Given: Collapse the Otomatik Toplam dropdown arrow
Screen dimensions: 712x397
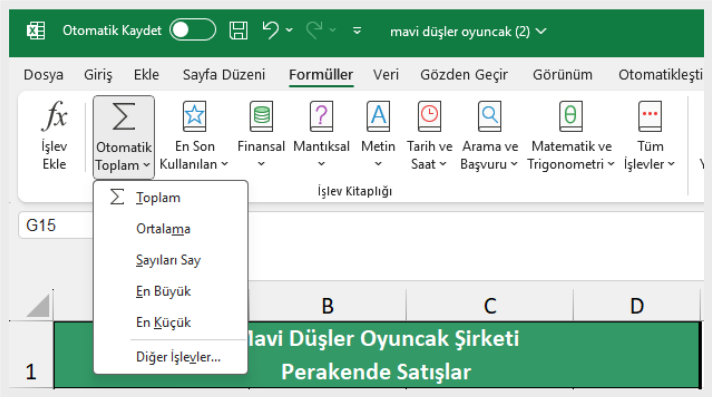Looking at the screenshot, I should [x=146, y=165].
